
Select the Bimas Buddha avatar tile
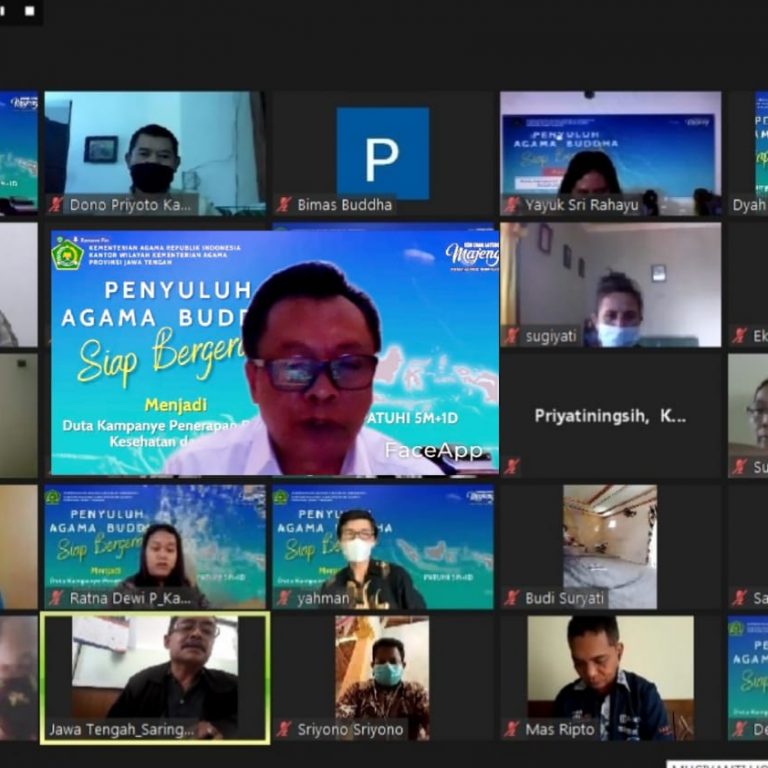click(383, 153)
